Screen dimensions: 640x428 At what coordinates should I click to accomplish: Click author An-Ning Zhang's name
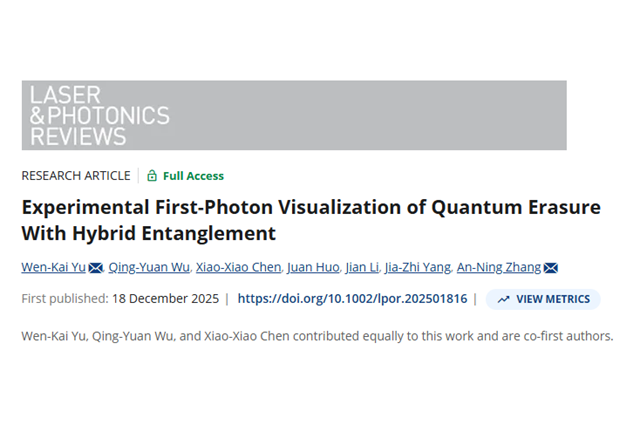498,267
